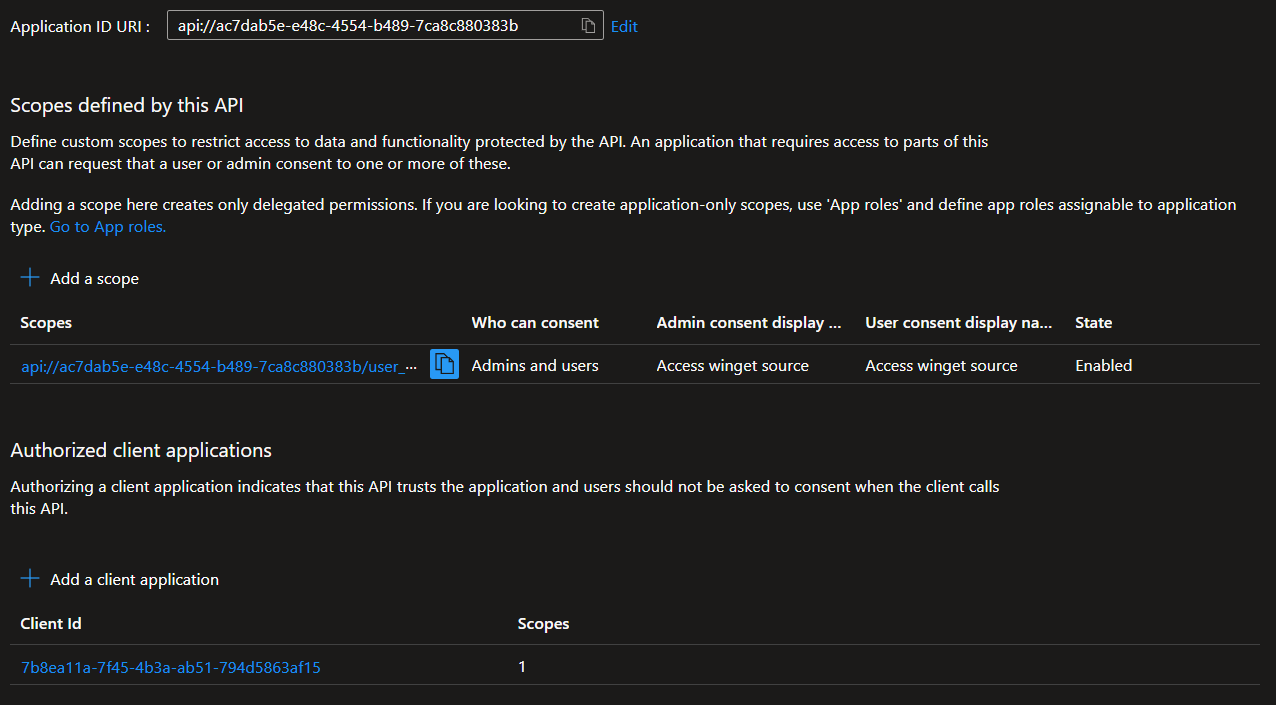1276x705 pixels.
Task: Follow the Go to App roles link
Action: (x=108, y=227)
